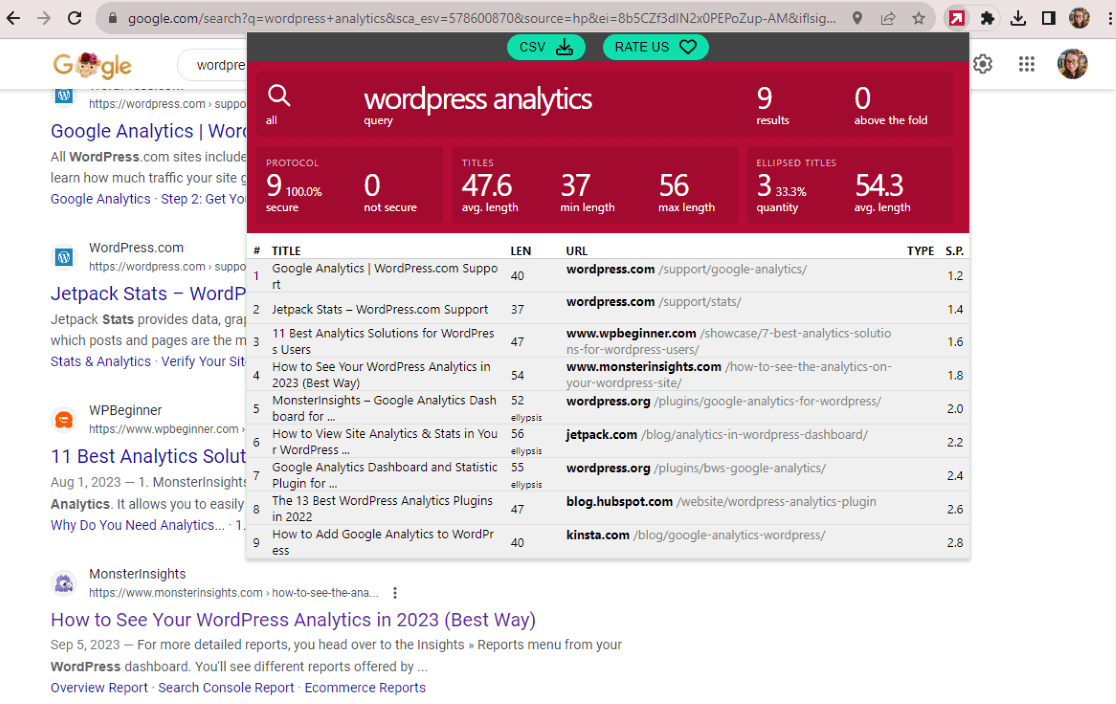Open the Extensions puzzle piece menu

988,17
